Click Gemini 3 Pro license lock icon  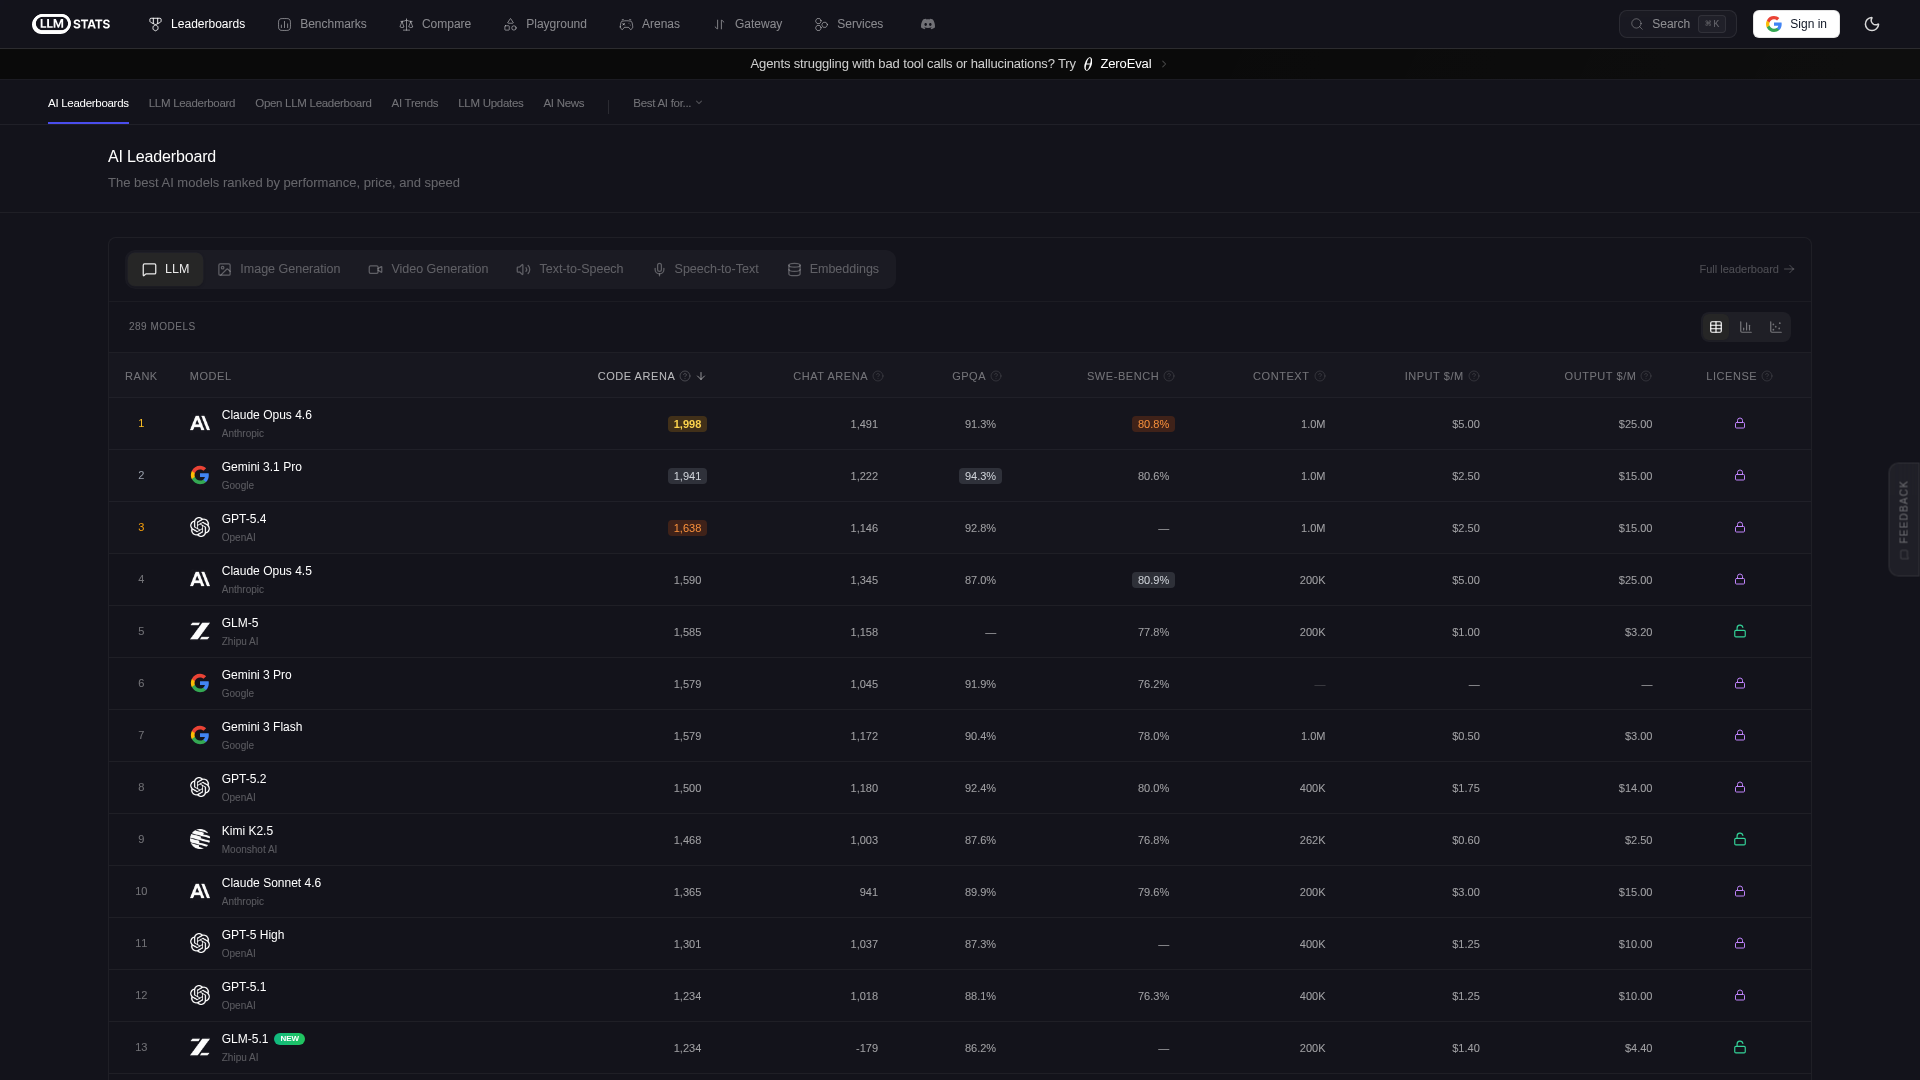[x=1740, y=683]
